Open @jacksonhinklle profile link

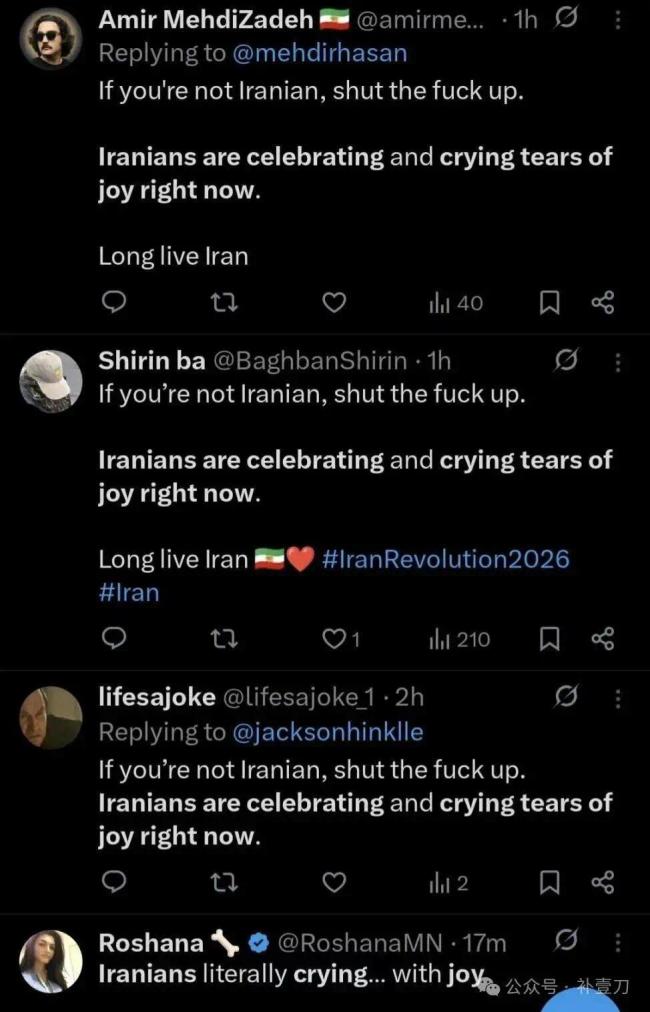[327, 732]
